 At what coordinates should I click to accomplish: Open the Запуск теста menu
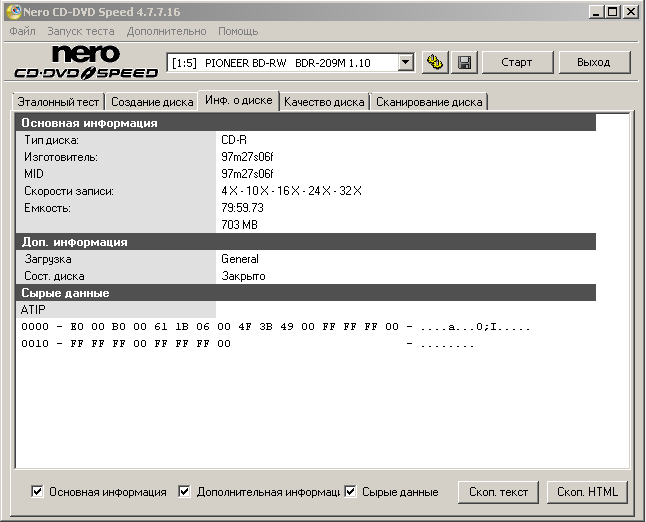coord(81,31)
